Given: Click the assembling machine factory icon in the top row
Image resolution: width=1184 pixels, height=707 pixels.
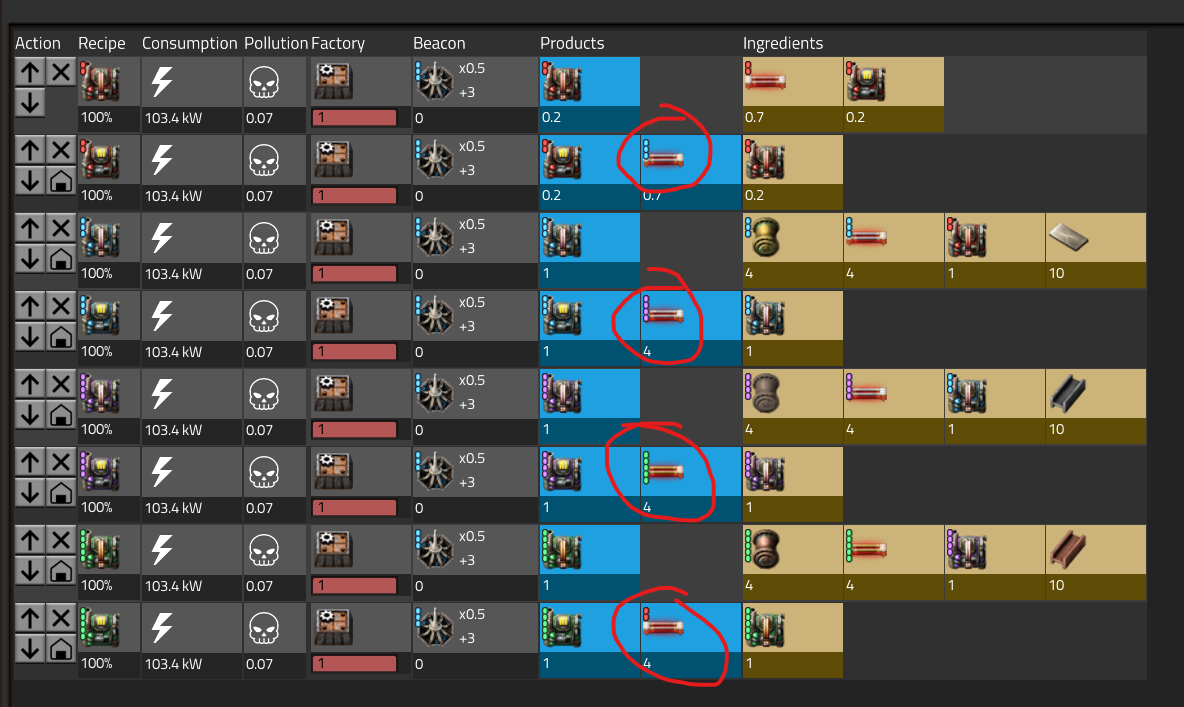Looking at the screenshot, I should point(334,82).
